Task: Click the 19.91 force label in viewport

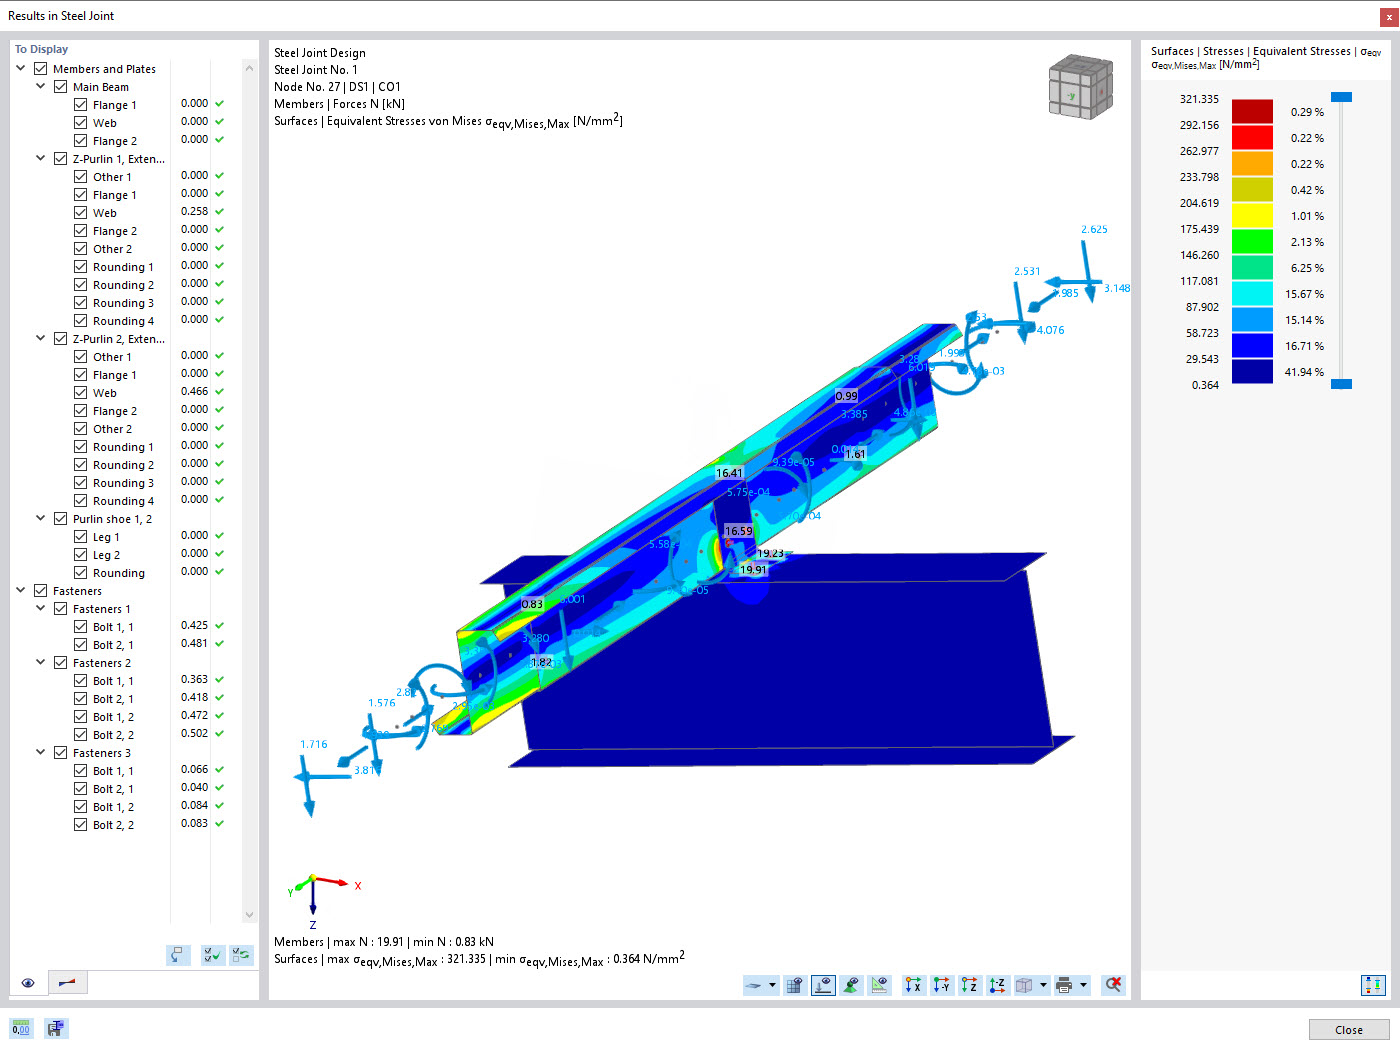Action: pyautogui.click(x=753, y=570)
